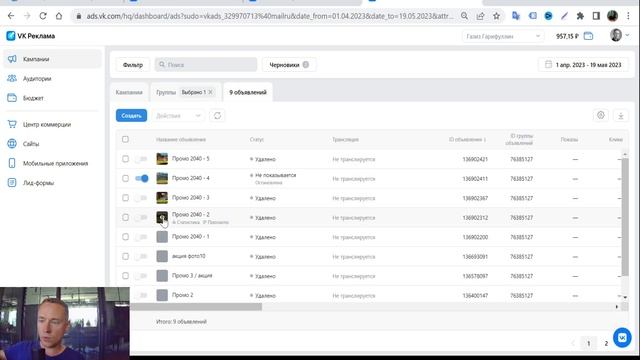This screenshot has height=360, width=640.
Task: Refresh the ads table
Action: point(218,116)
